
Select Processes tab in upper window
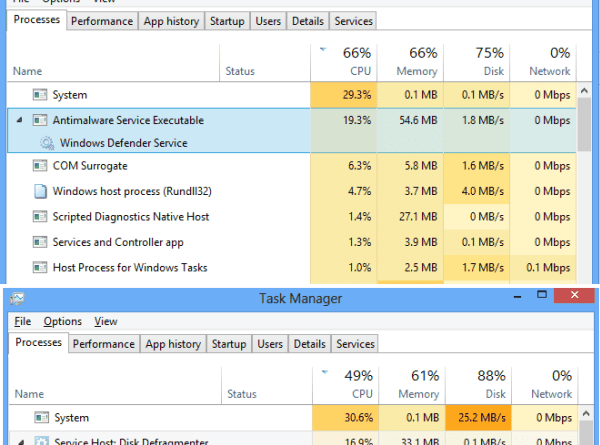pyautogui.click(x=37, y=20)
